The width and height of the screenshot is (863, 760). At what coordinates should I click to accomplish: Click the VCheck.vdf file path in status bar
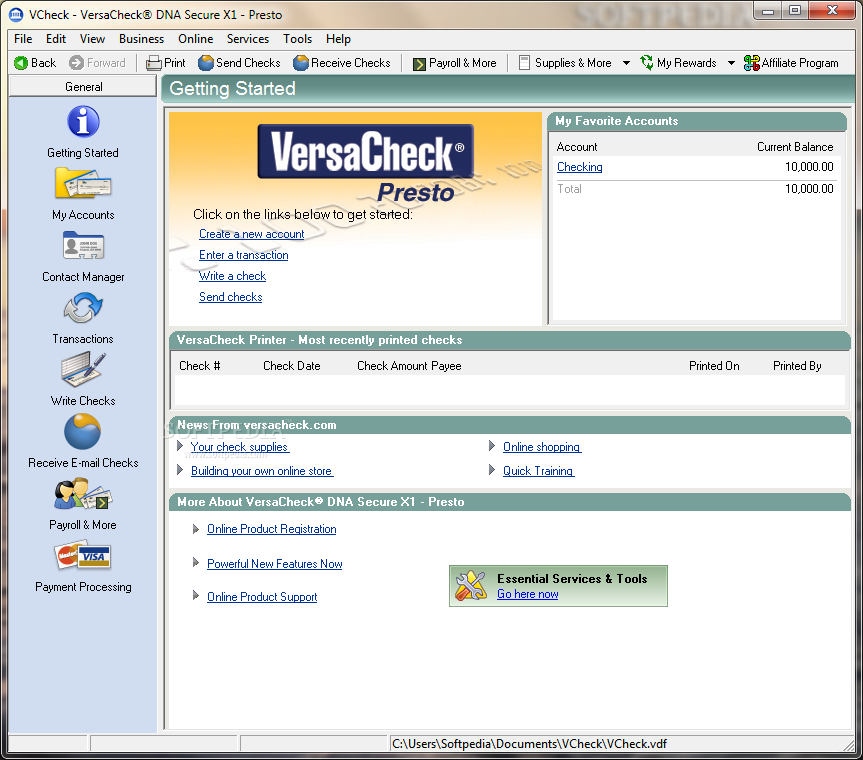[x=529, y=744]
